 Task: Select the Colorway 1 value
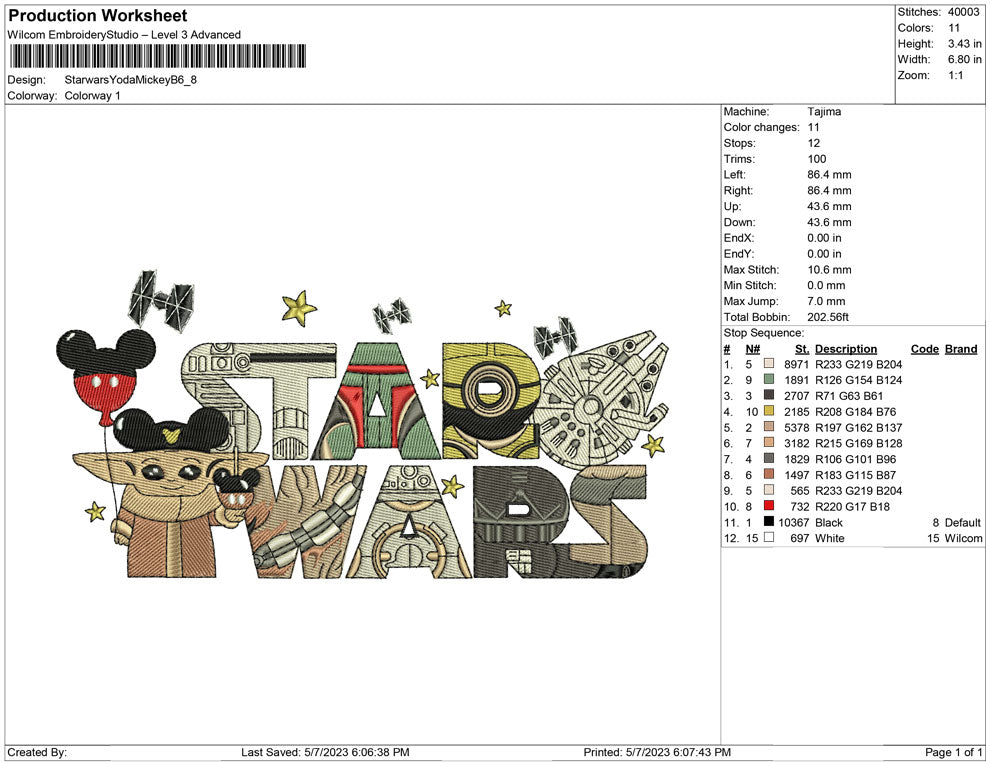pos(92,96)
